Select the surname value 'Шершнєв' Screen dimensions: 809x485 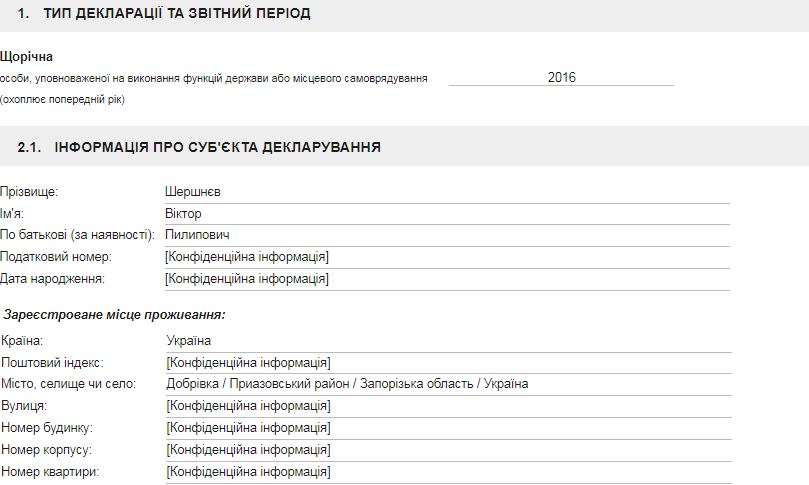pos(193,192)
